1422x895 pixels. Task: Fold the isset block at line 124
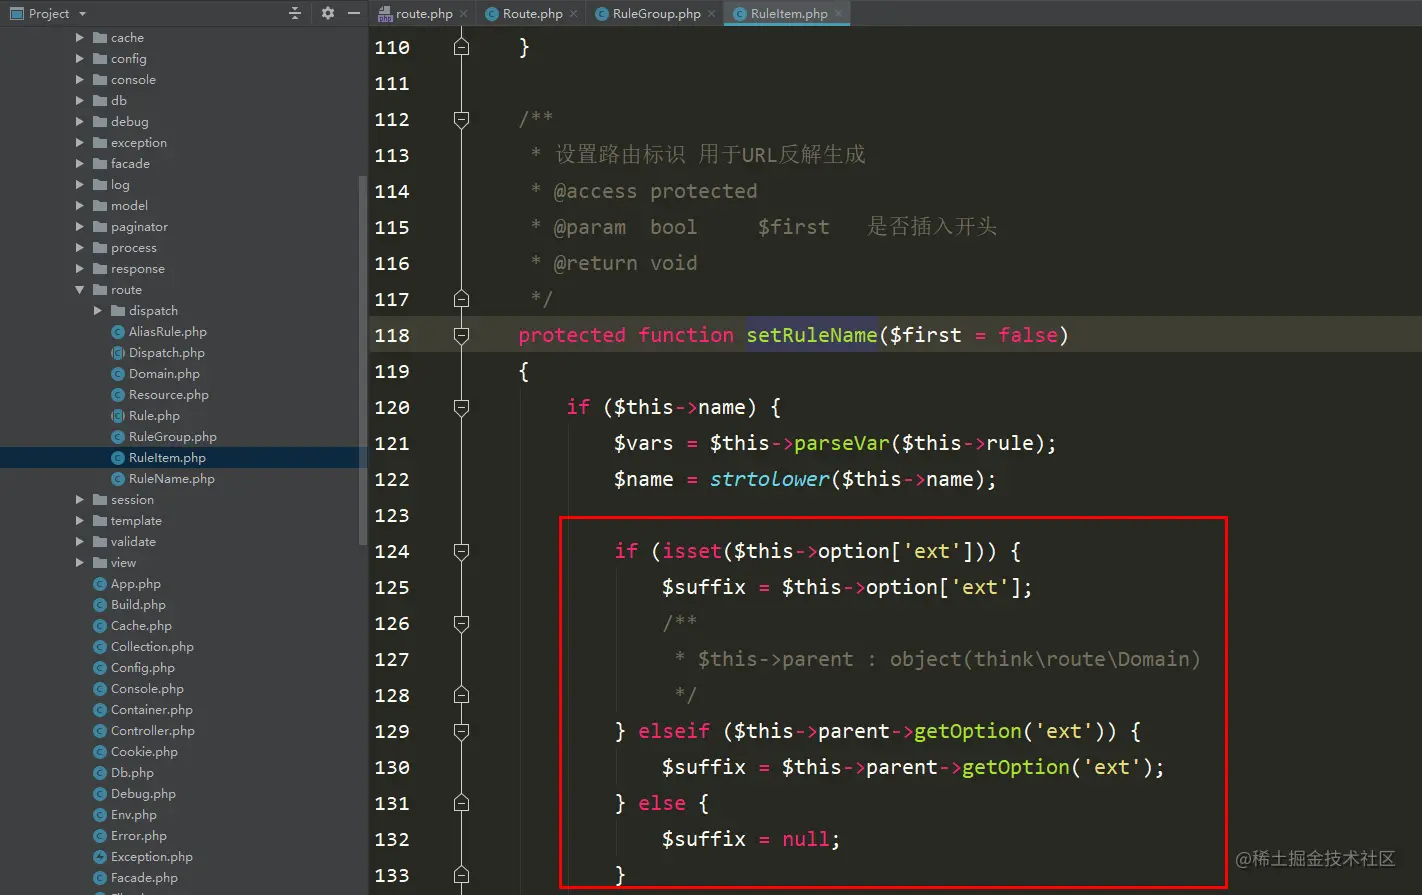[x=461, y=551]
